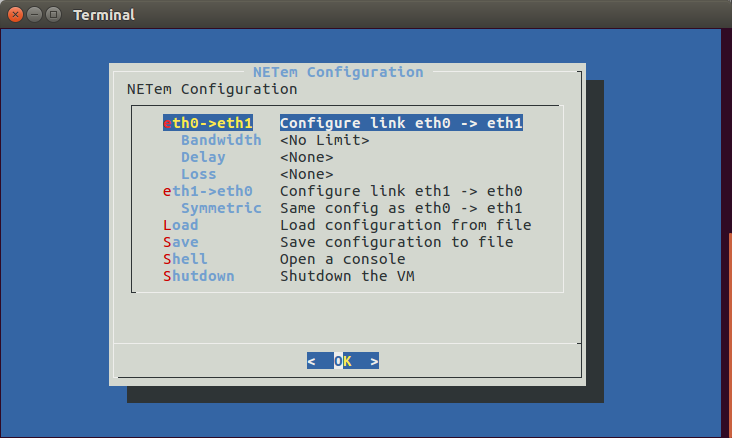The width and height of the screenshot is (732, 438).
Task: Close the Terminal window
Action: [x=15, y=14]
